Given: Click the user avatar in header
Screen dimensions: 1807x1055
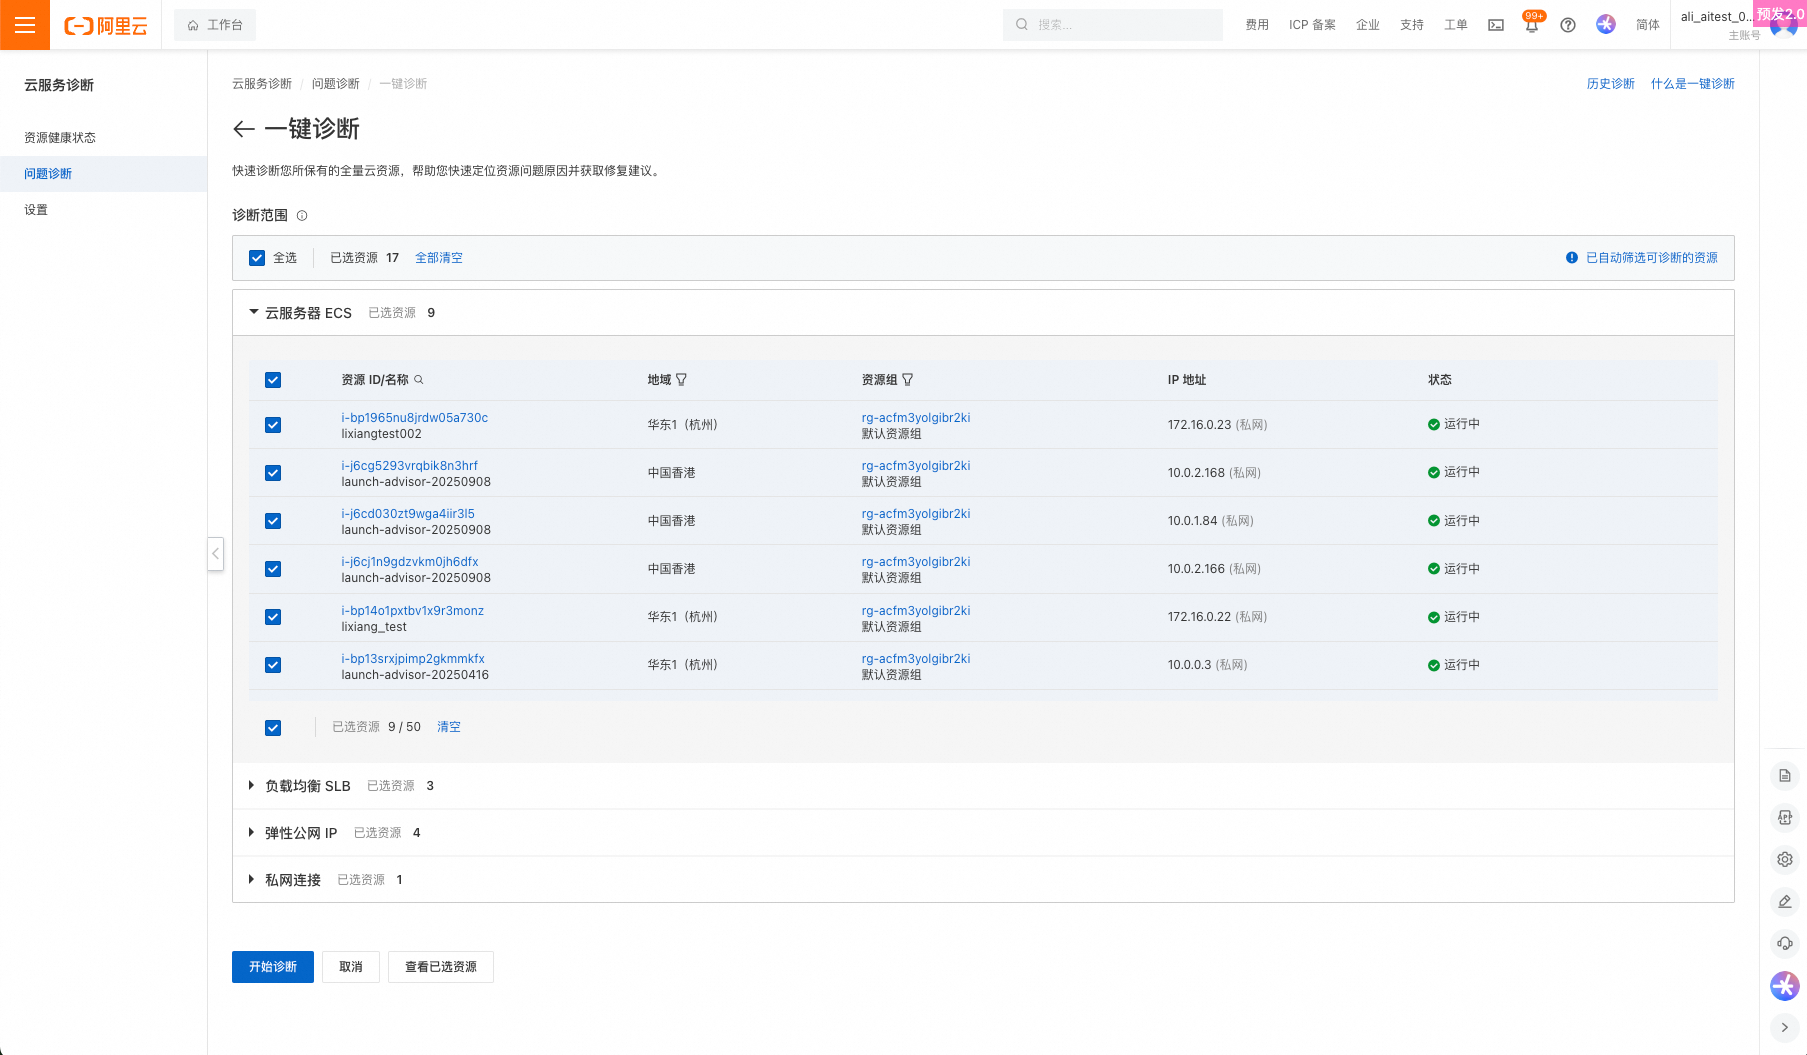Looking at the screenshot, I should pos(1783,27).
